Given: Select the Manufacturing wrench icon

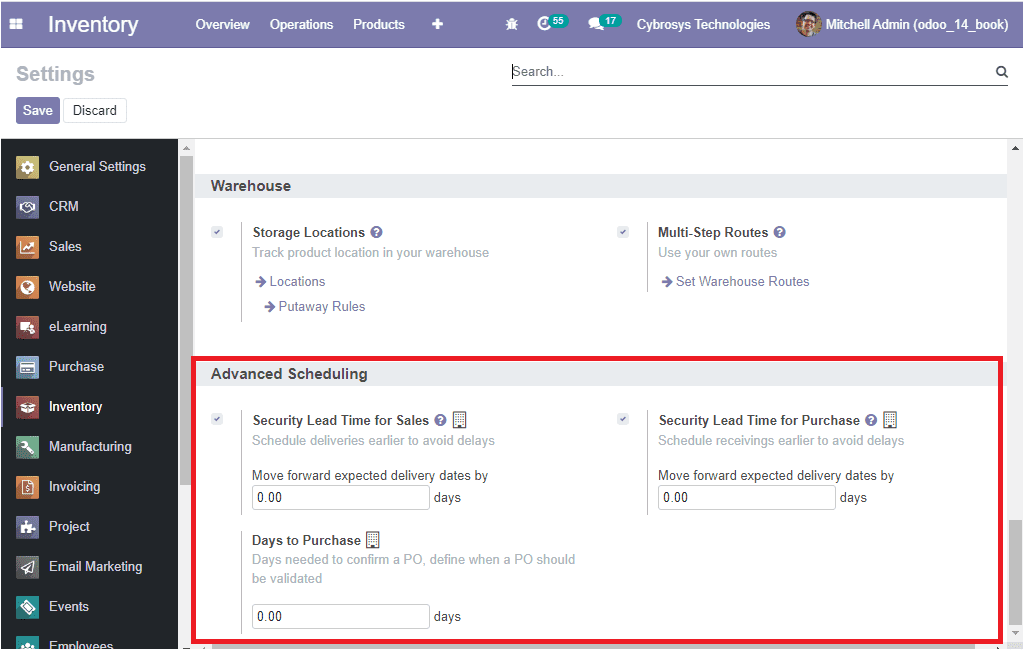Looking at the screenshot, I should coord(27,447).
